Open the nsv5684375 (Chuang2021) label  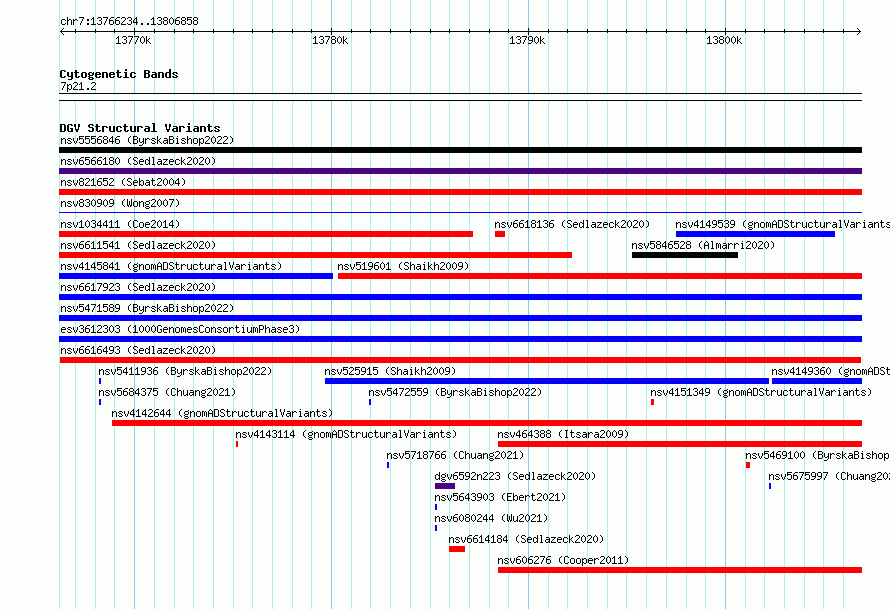click(167, 392)
